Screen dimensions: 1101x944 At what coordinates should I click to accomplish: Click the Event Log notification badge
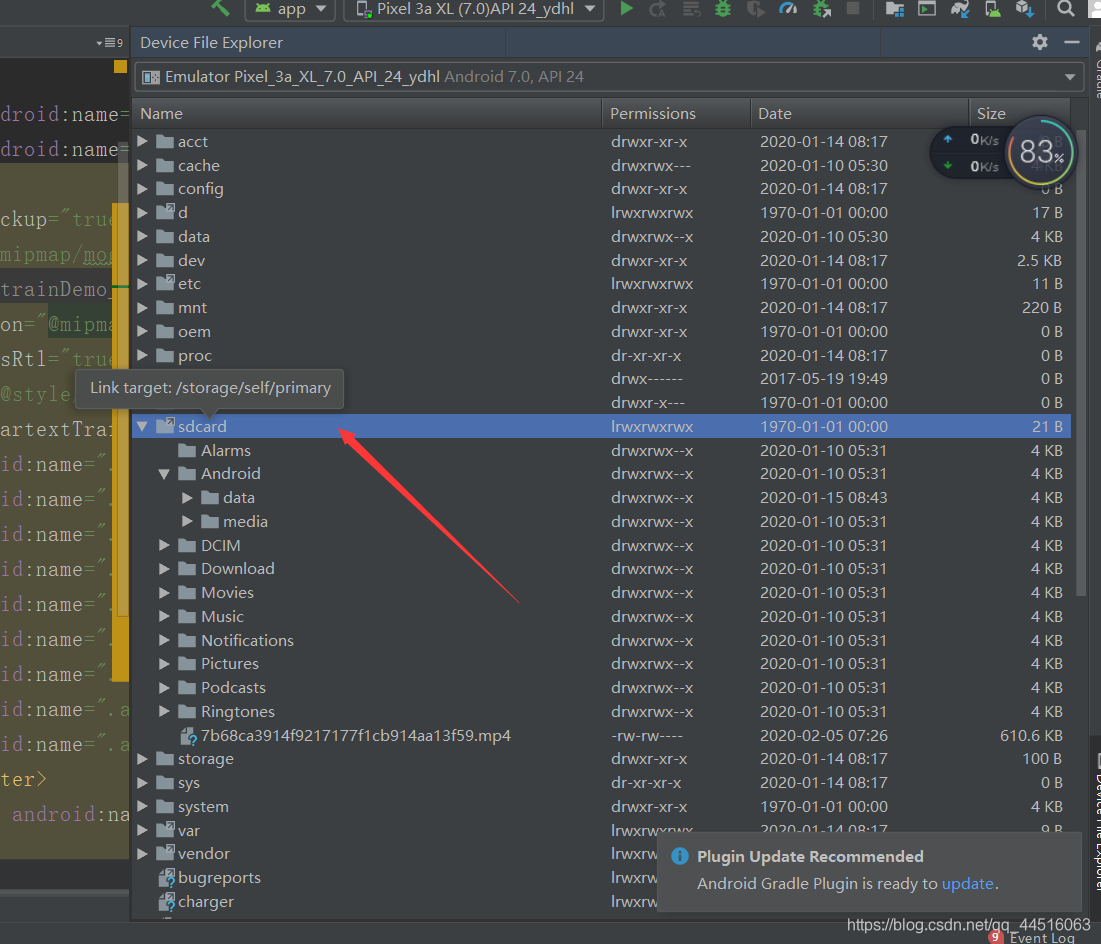click(995, 936)
